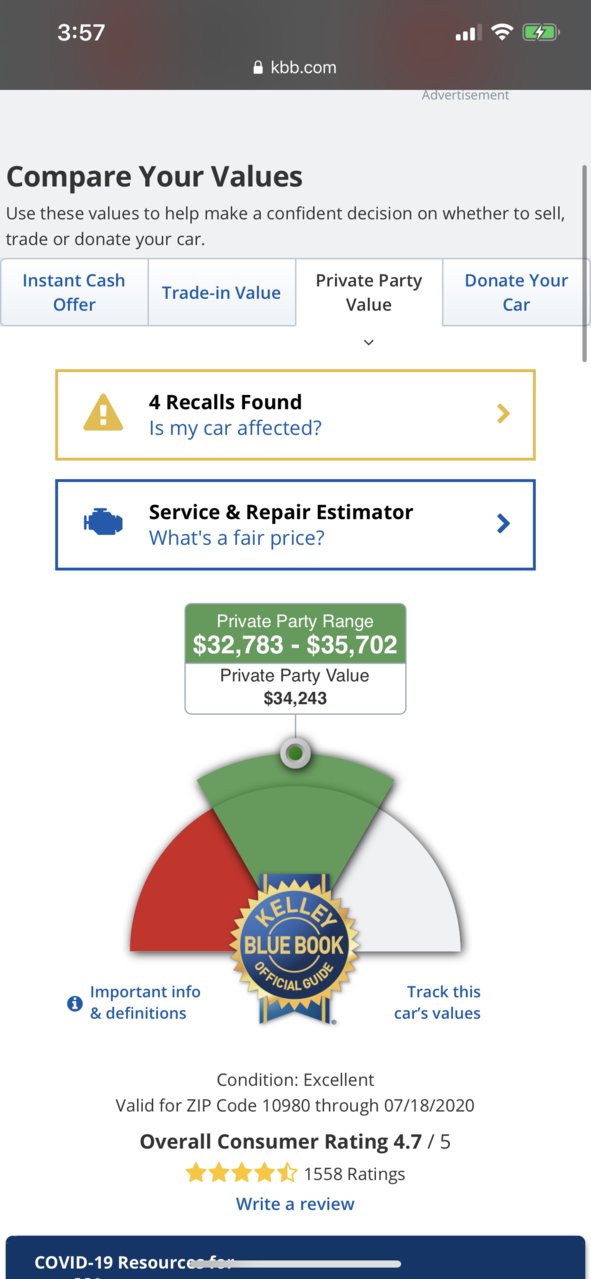Select the Donate Your Car tab
This screenshot has height=1279, width=591.
[516, 292]
